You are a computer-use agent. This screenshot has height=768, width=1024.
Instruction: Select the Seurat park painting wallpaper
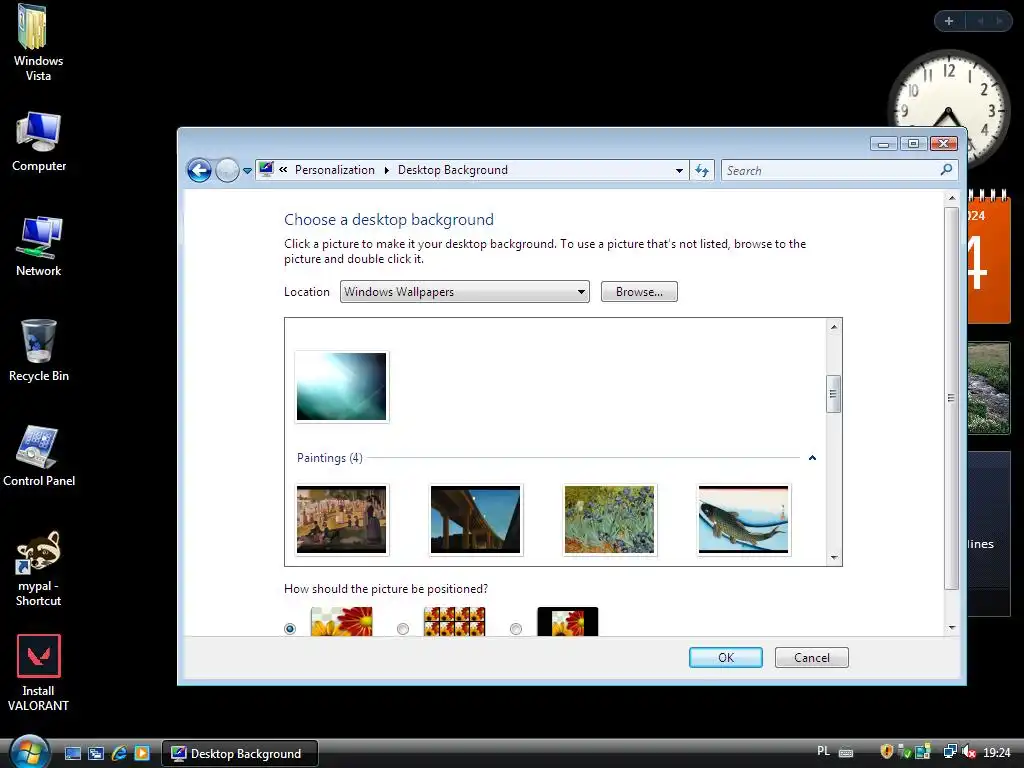[342, 520]
